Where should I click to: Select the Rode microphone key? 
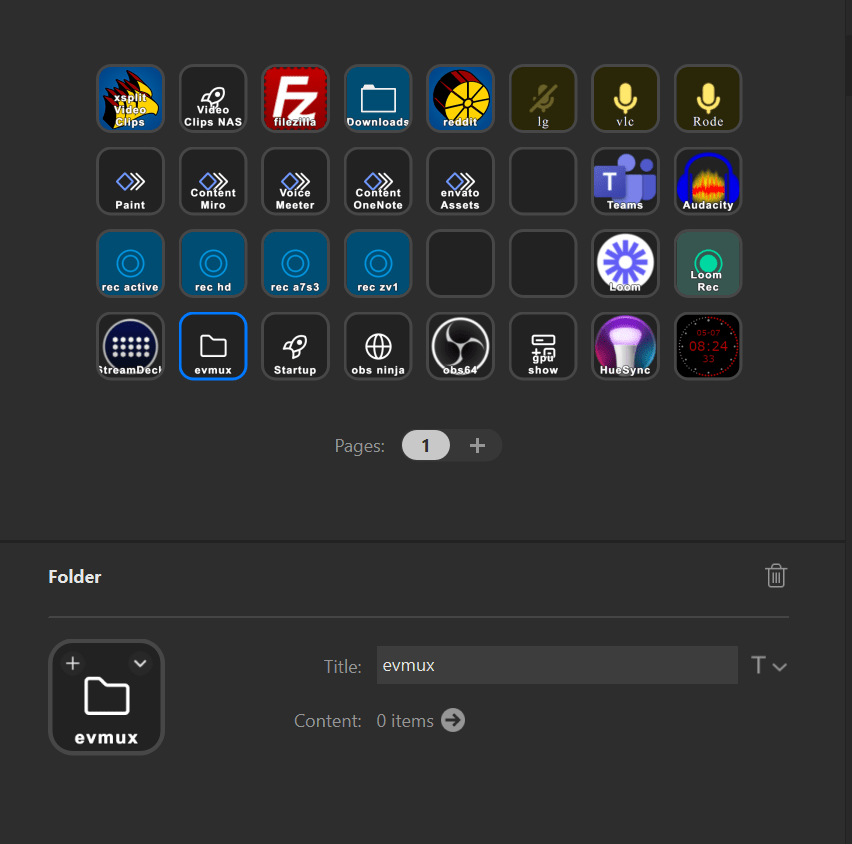[x=707, y=98]
